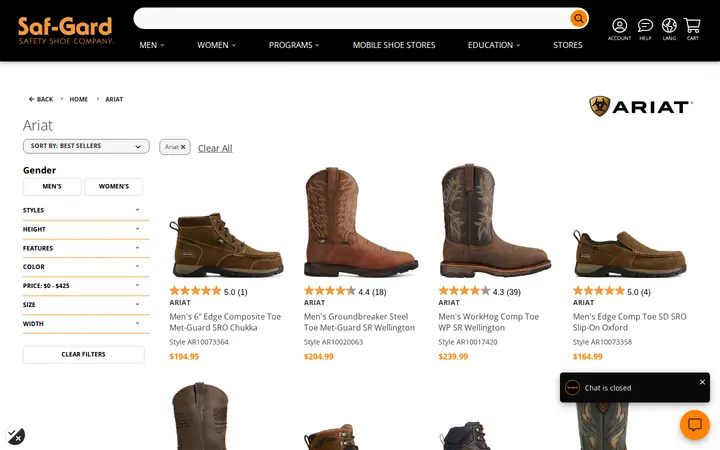The image size is (720, 450).
Task: Open the WorkHog Comp Toe Wellington image
Action: pyautogui.click(x=495, y=220)
